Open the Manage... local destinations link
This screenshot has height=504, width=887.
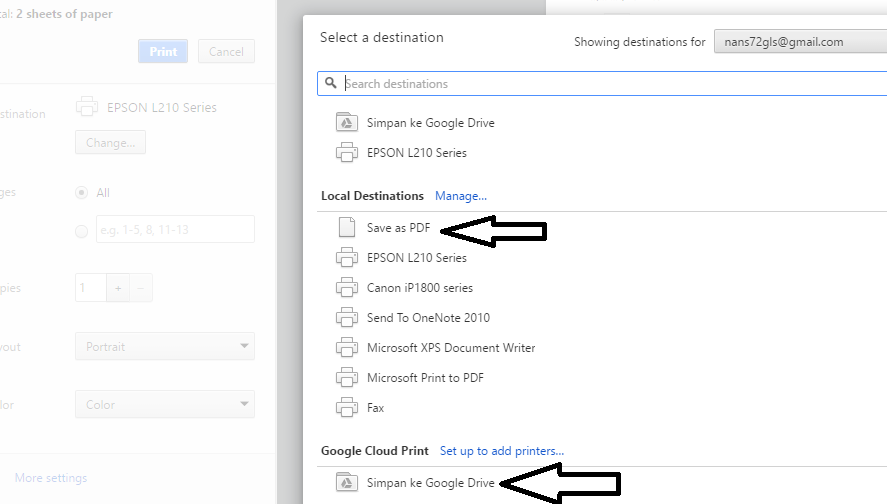[x=460, y=196]
